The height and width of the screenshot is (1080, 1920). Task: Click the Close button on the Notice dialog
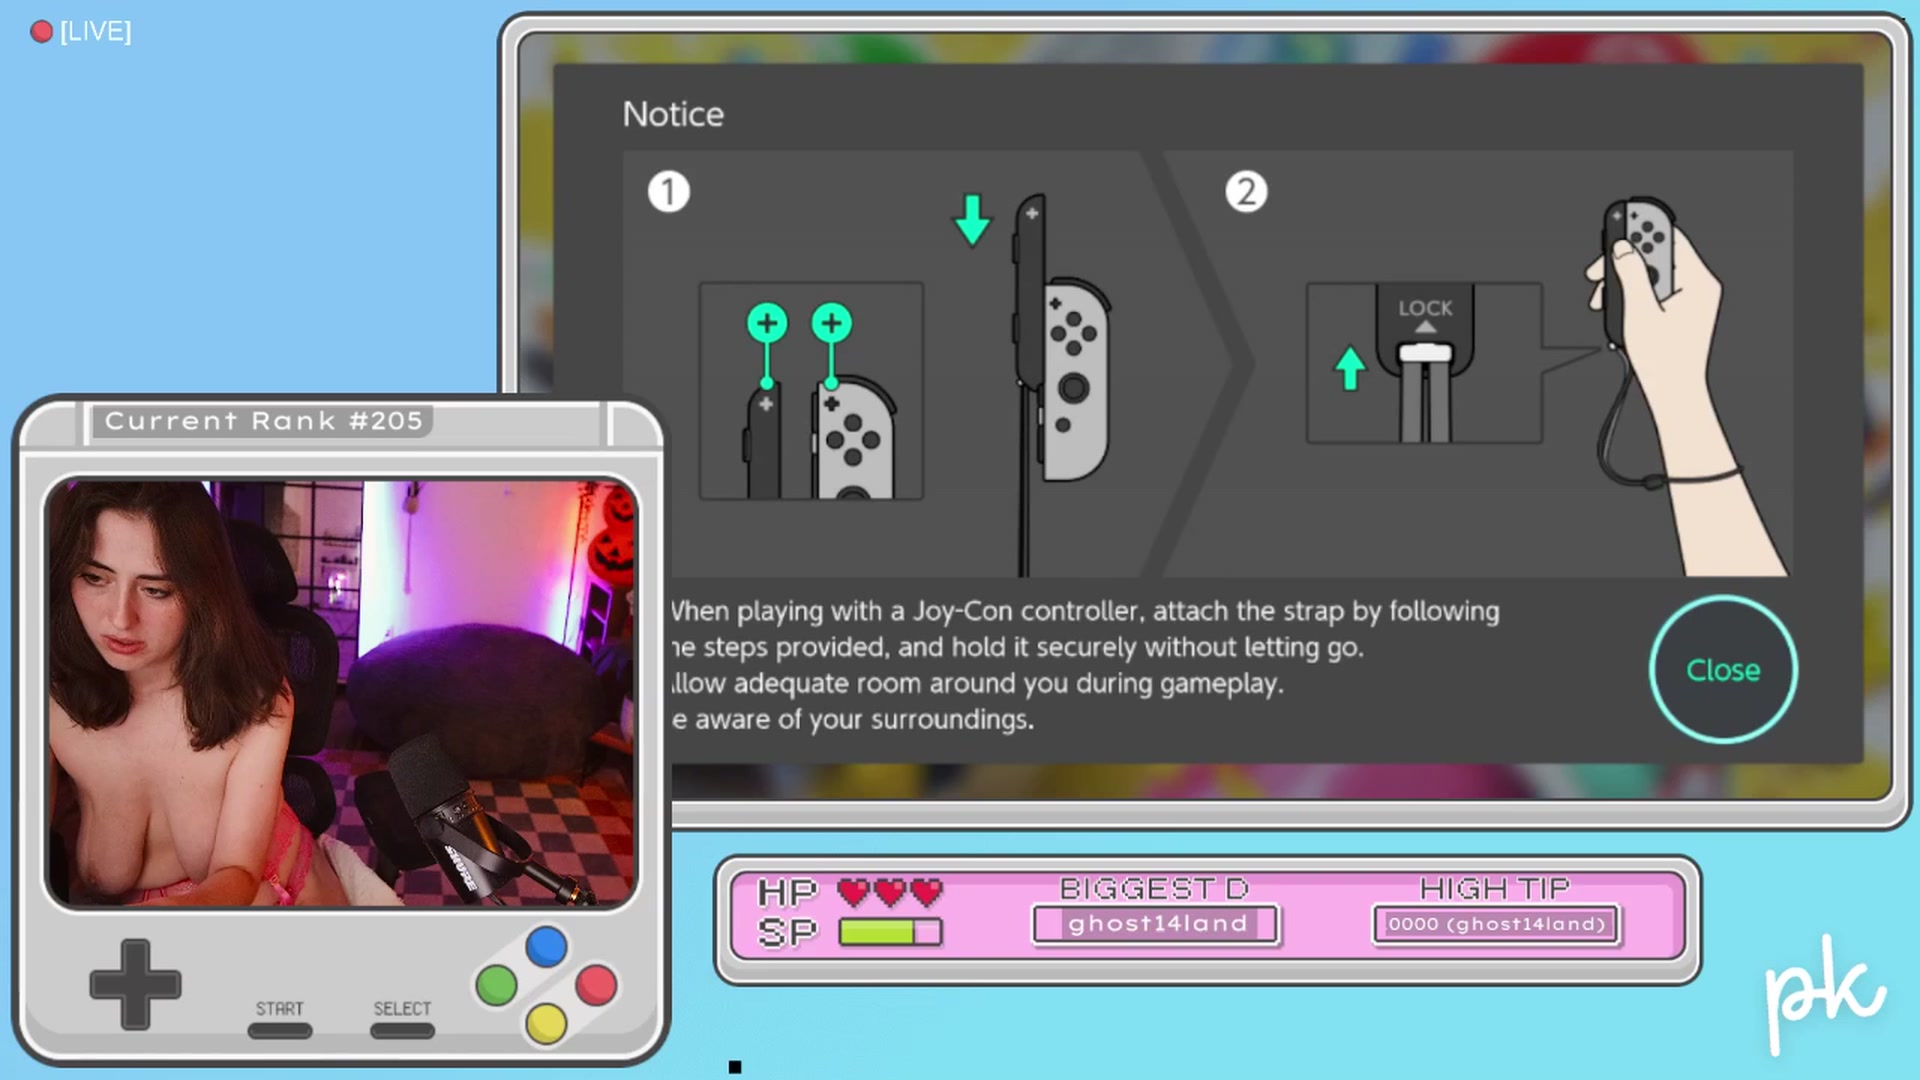(x=1723, y=670)
